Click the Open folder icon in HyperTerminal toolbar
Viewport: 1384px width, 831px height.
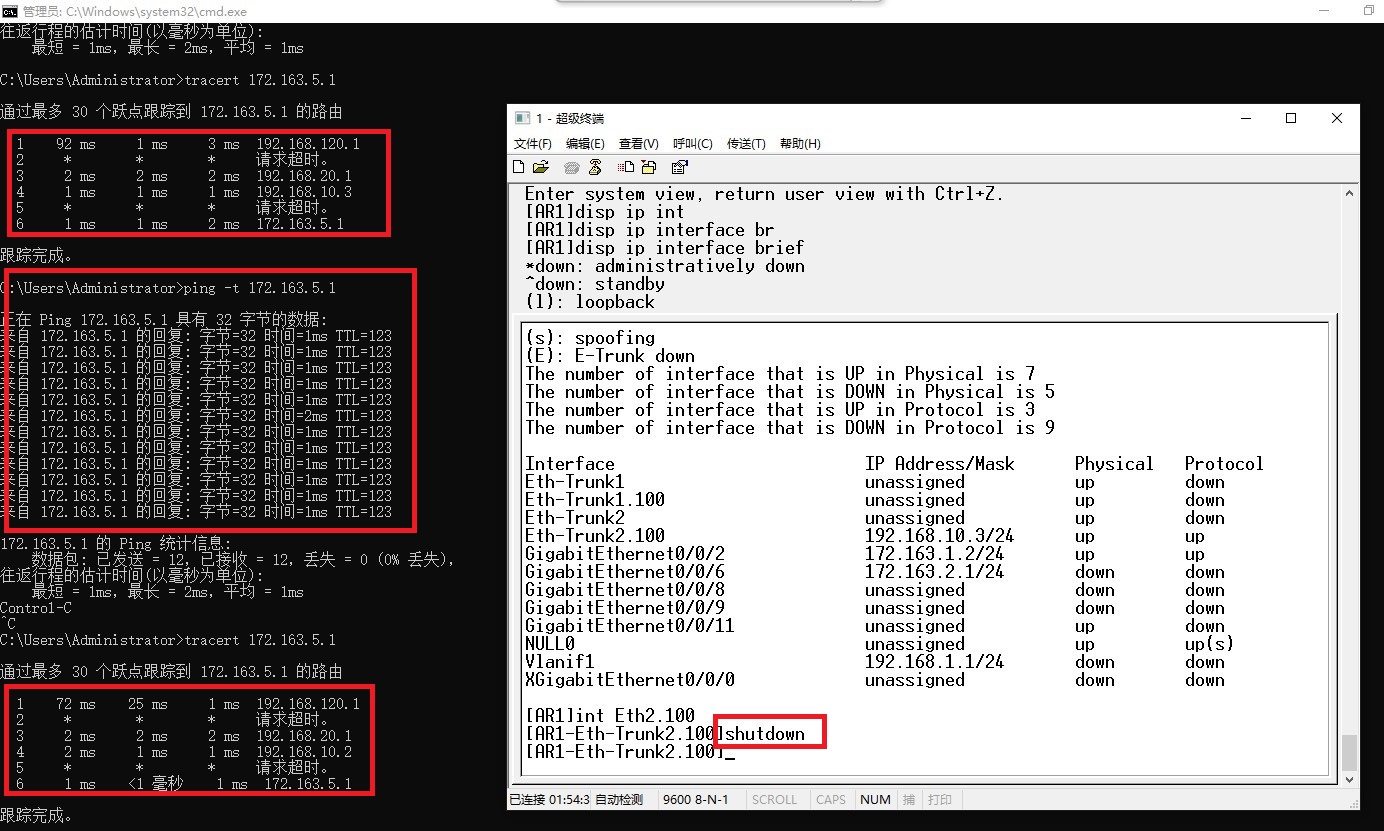pos(541,167)
